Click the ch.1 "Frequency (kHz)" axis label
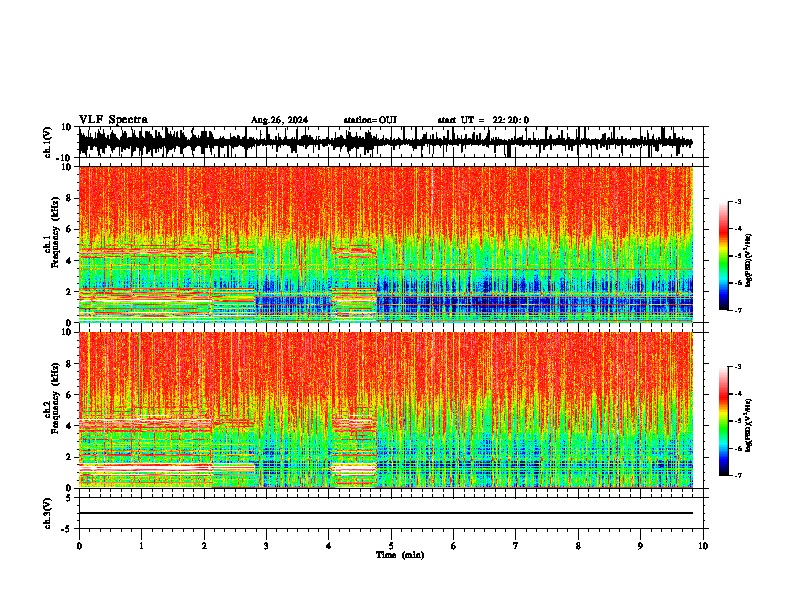The image size is (792, 612). pos(55,232)
